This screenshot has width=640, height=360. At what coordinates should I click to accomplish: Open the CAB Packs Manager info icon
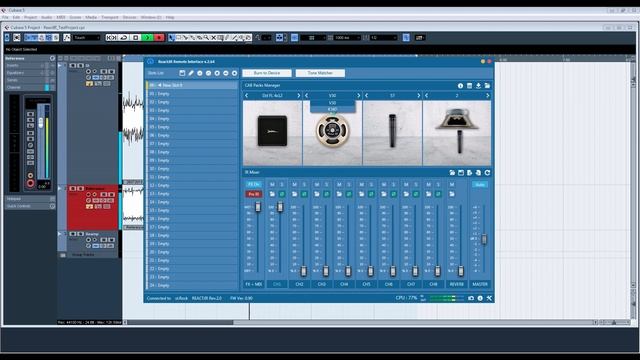(x=460, y=86)
